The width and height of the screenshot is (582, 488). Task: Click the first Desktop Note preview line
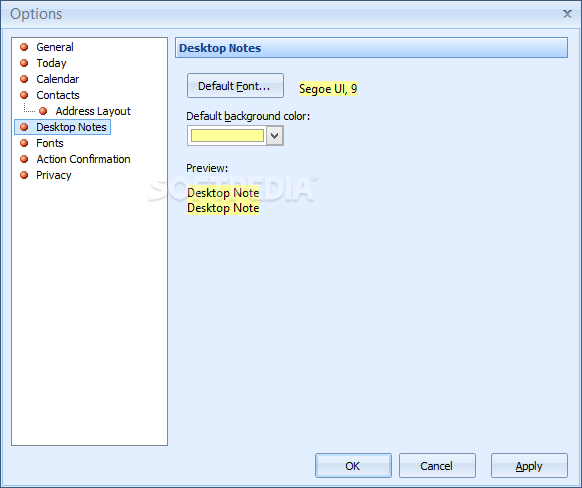[x=223, y=193]
